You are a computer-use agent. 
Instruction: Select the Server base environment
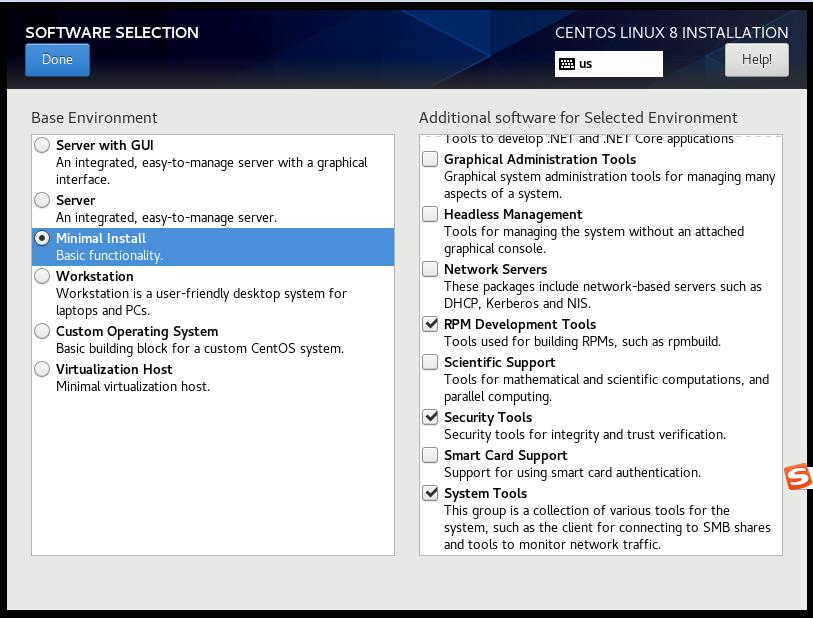[42, 201]
